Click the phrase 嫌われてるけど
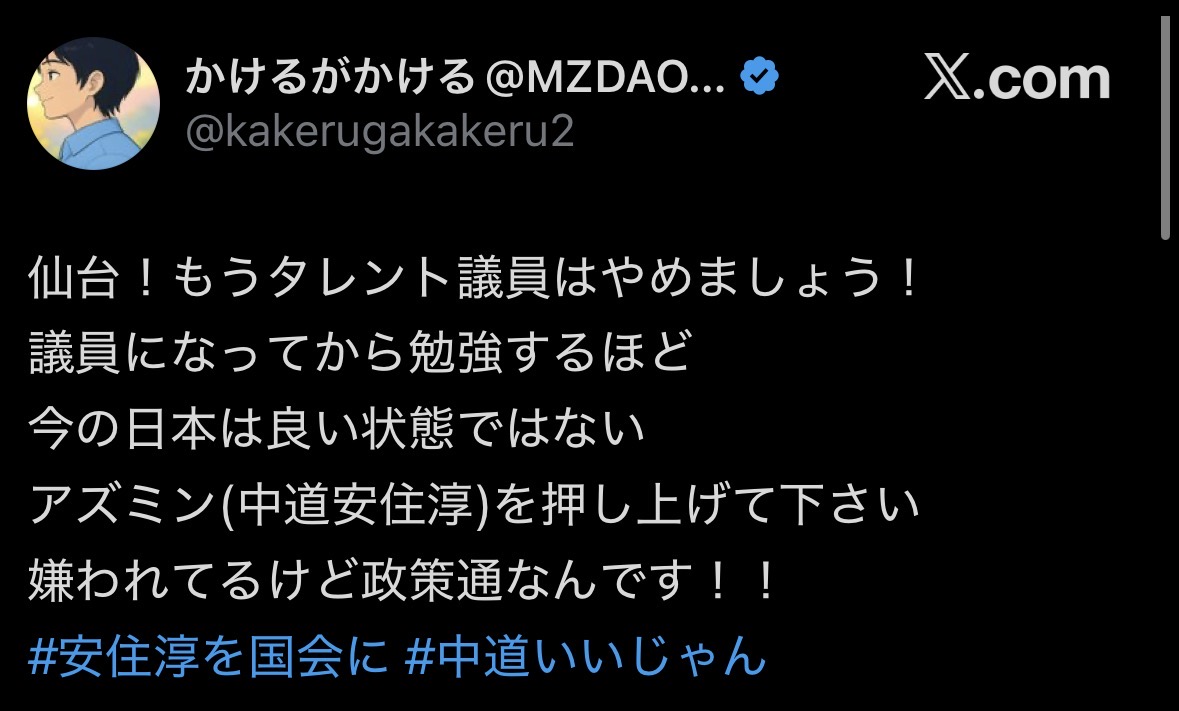The image size is (1179, 711). (193, 580)
